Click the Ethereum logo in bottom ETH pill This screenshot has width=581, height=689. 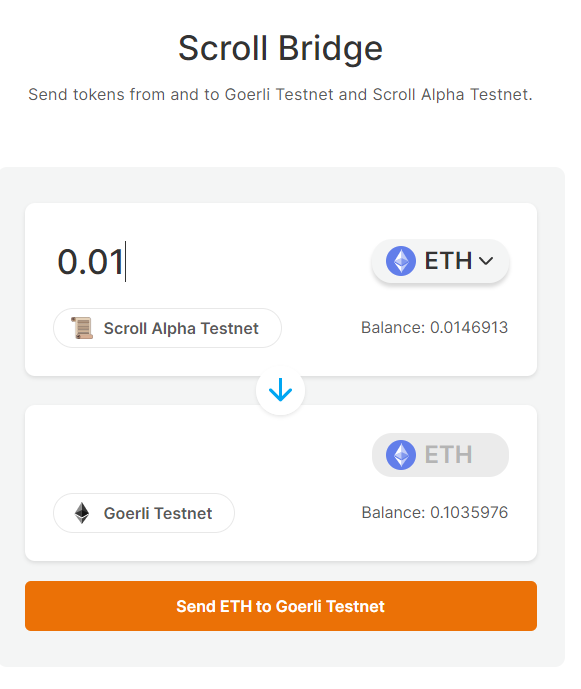(x=401, y=455)
